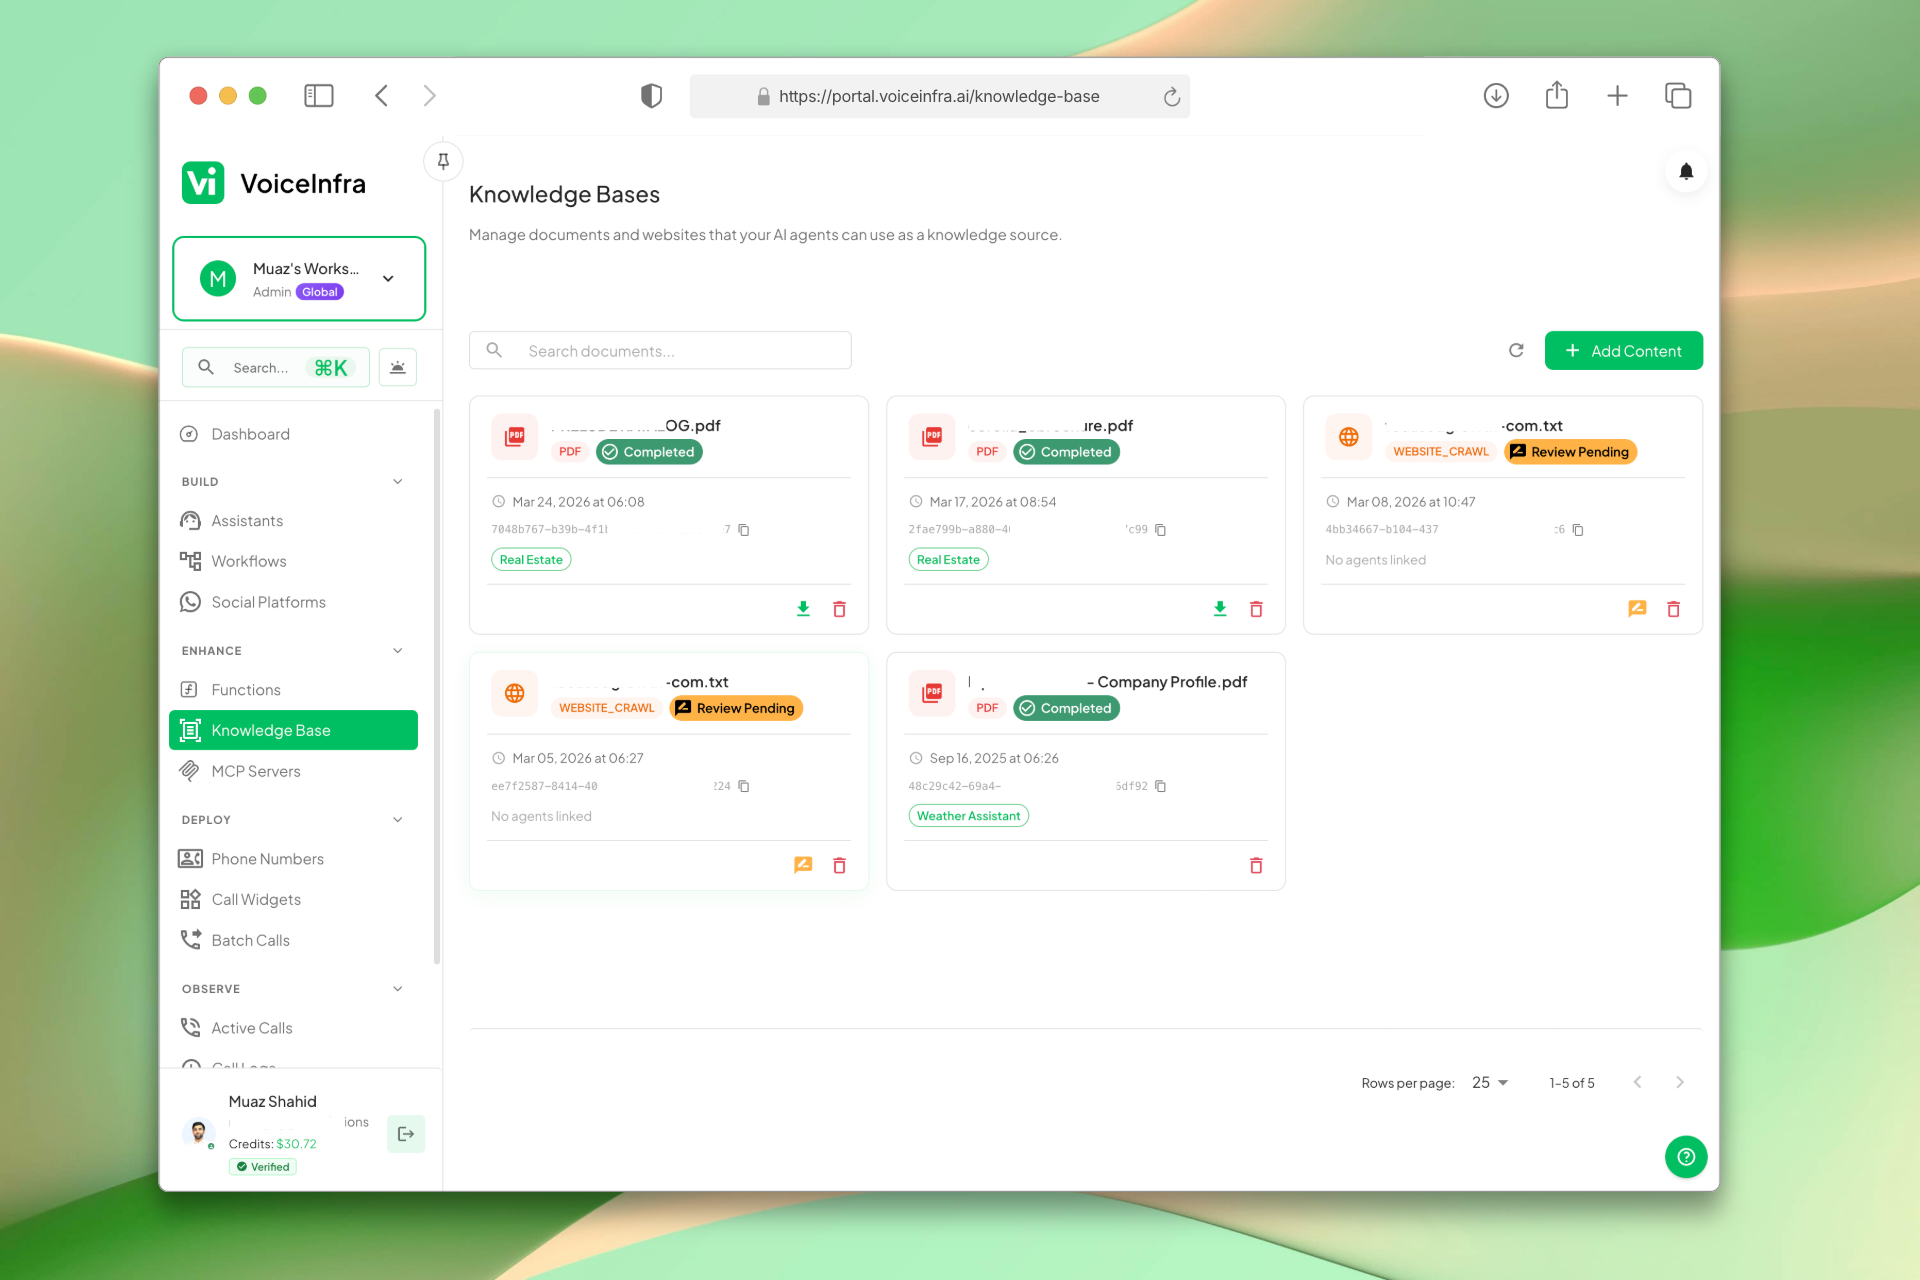The image size is (1920, 1280).
Task: Open review for Mar 05, 2026 crawl
Action: pos(803,865)
